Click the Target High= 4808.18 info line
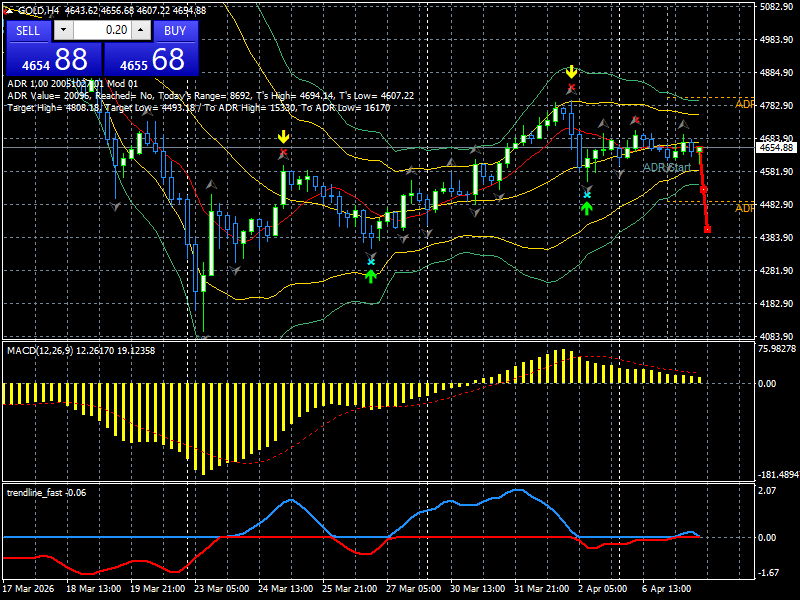Screen dimensions: 800x600 point(198,108)
